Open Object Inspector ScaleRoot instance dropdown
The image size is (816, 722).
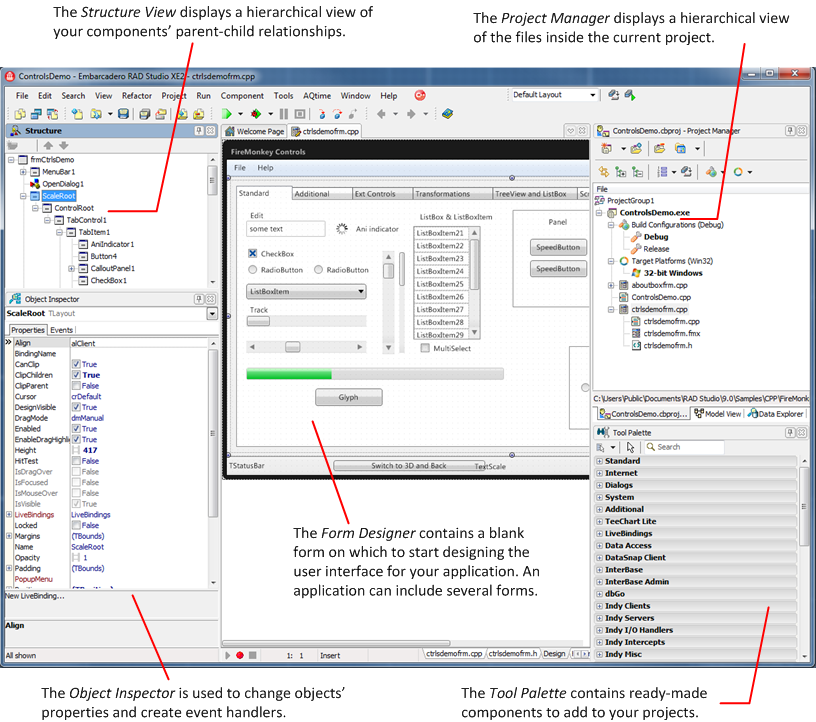pyautogui.click(x=212, y=313)
